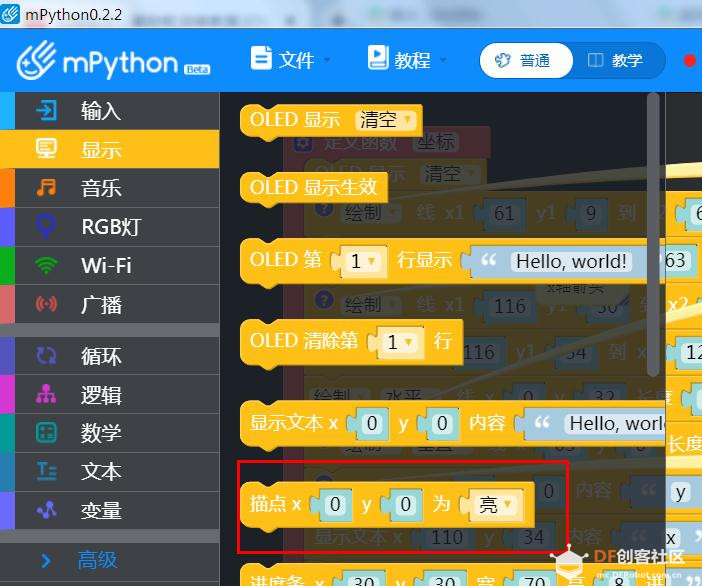Click the loop arrows icon
Screen dimensions: 702x586
46,356
